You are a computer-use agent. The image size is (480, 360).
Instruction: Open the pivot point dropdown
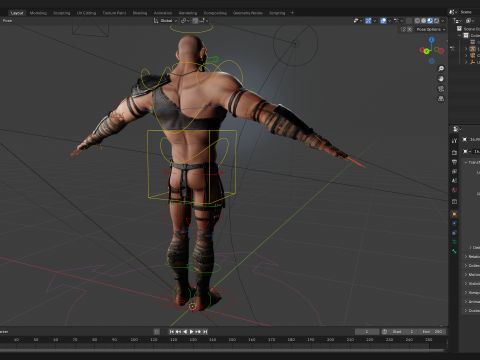[185, 21]
